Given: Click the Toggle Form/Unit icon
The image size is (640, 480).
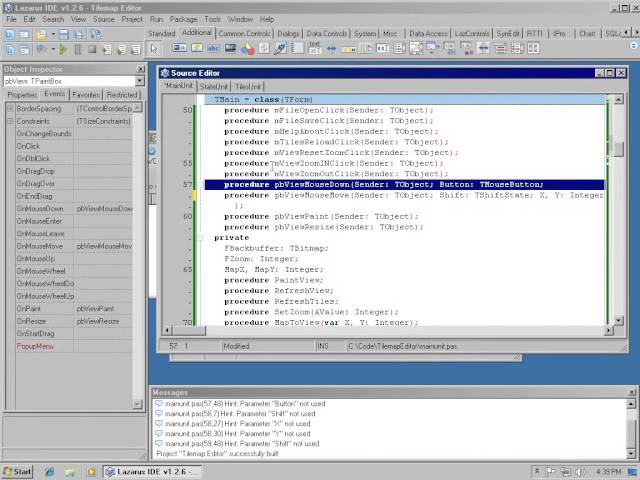Looking at the screenshot, I should (96, 35).
